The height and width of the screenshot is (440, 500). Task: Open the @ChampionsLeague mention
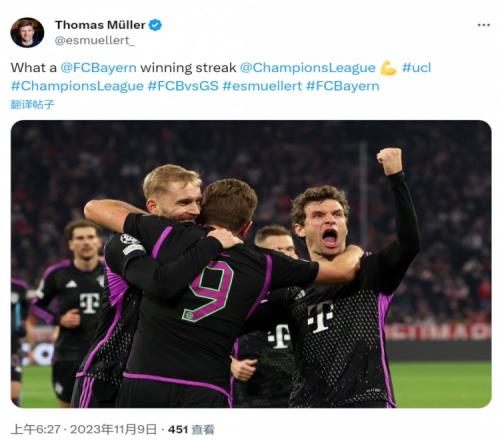pos(308,68)
